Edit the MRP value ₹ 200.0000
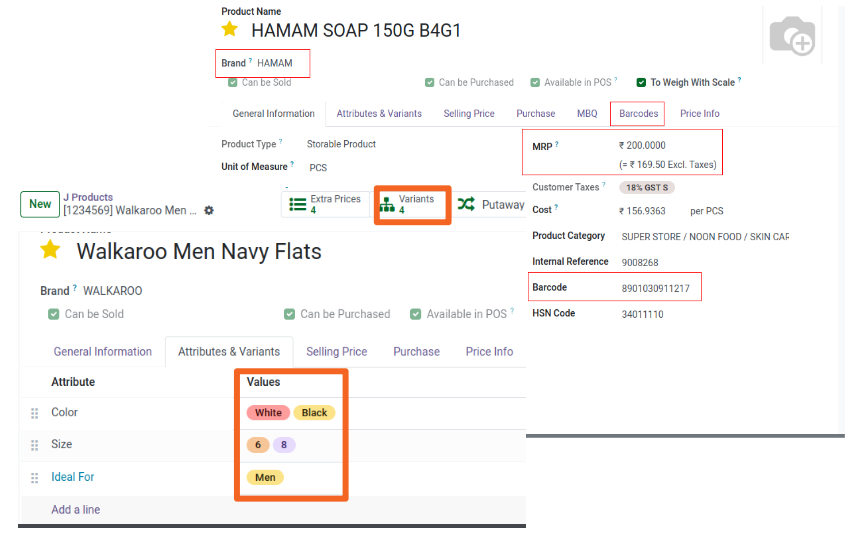This screenshot has width=852, height=540. pos(642,146)
